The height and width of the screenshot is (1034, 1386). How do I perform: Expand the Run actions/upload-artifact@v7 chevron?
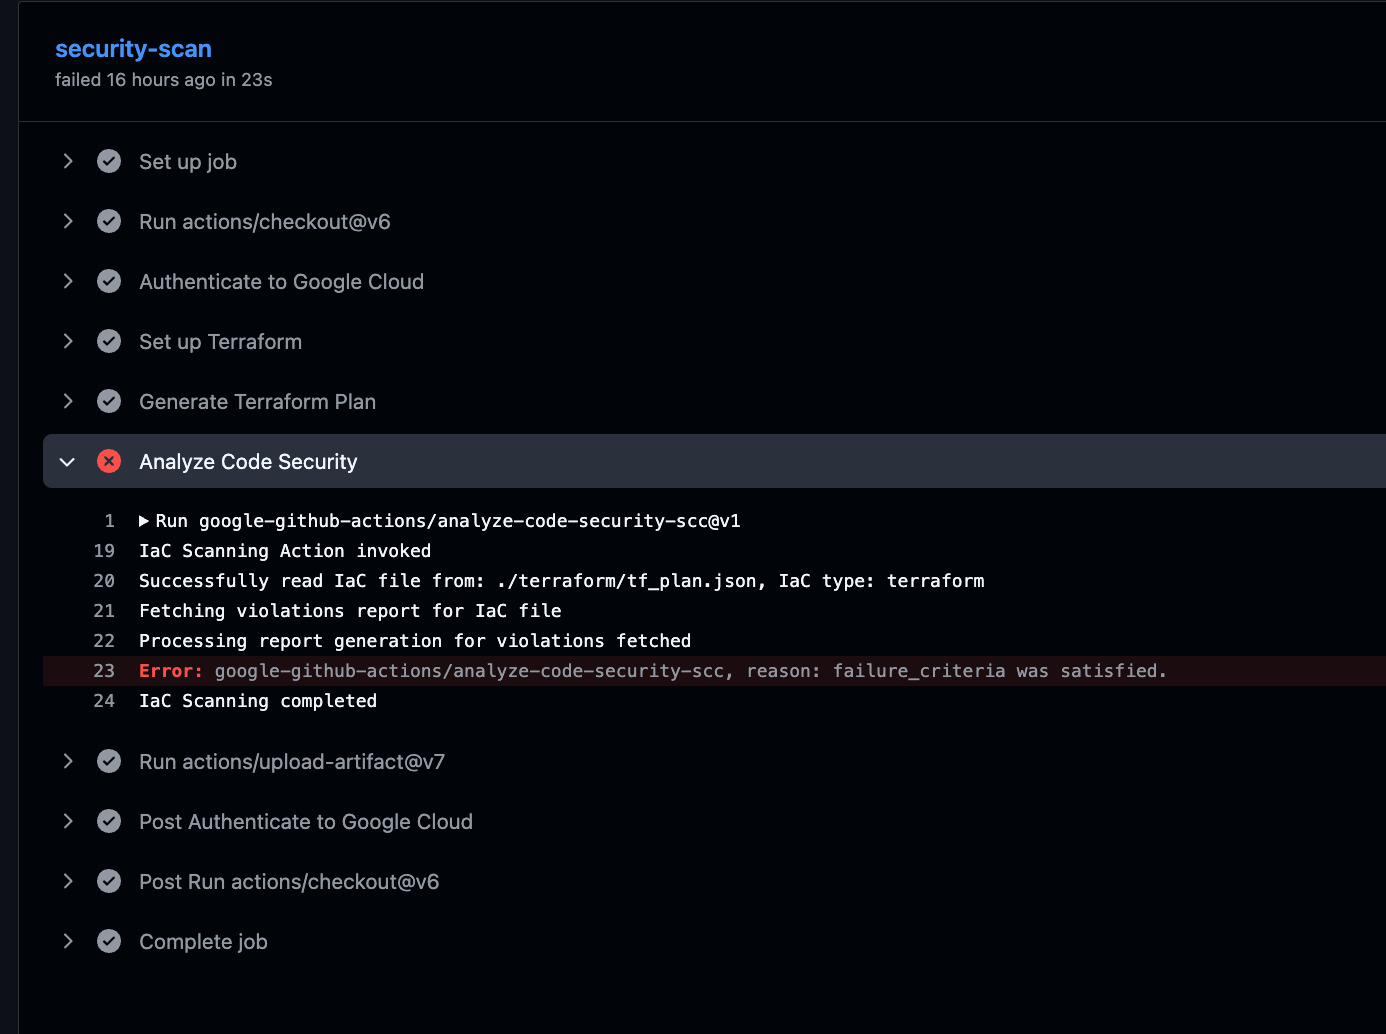pos(68,761)
